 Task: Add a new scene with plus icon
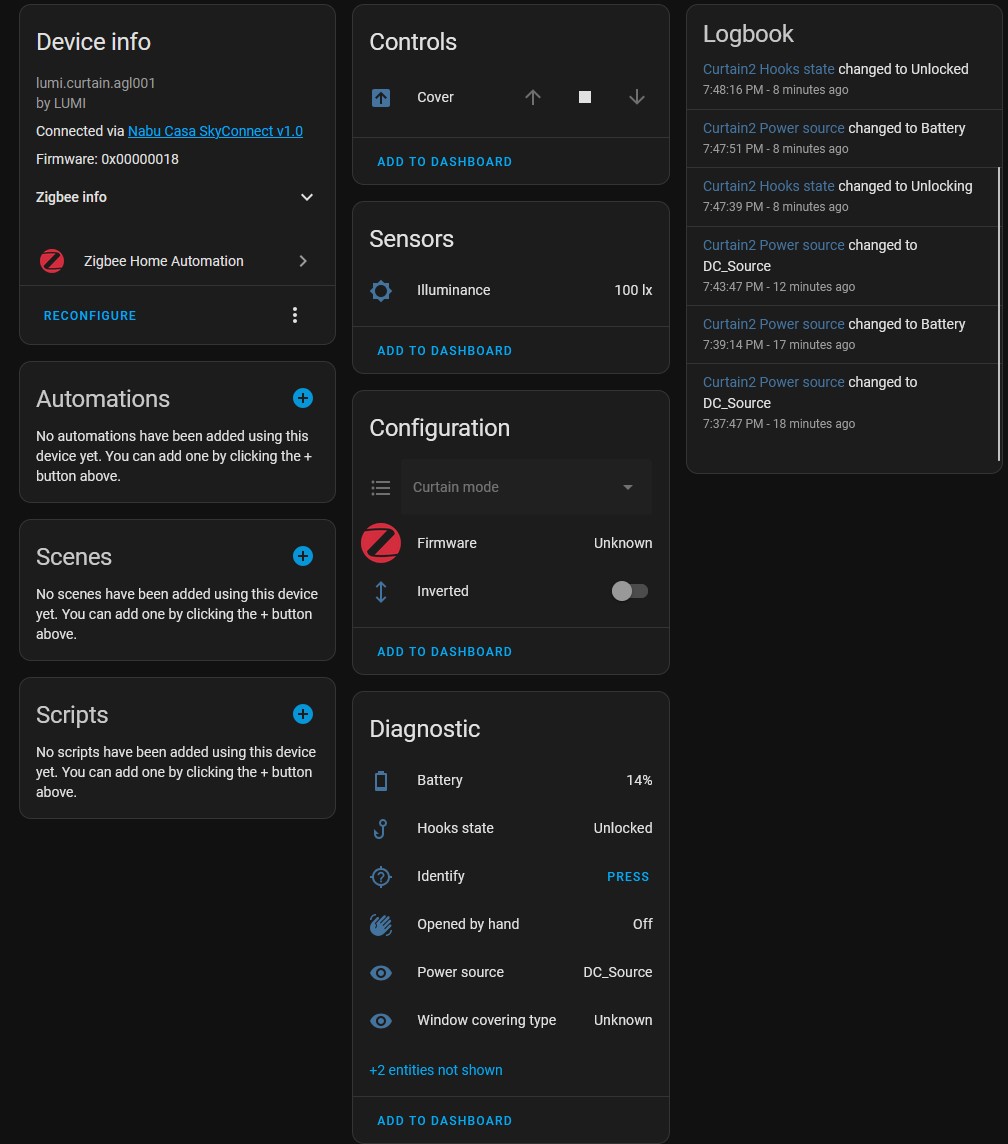pyautogui.click(x=303, y=556)
